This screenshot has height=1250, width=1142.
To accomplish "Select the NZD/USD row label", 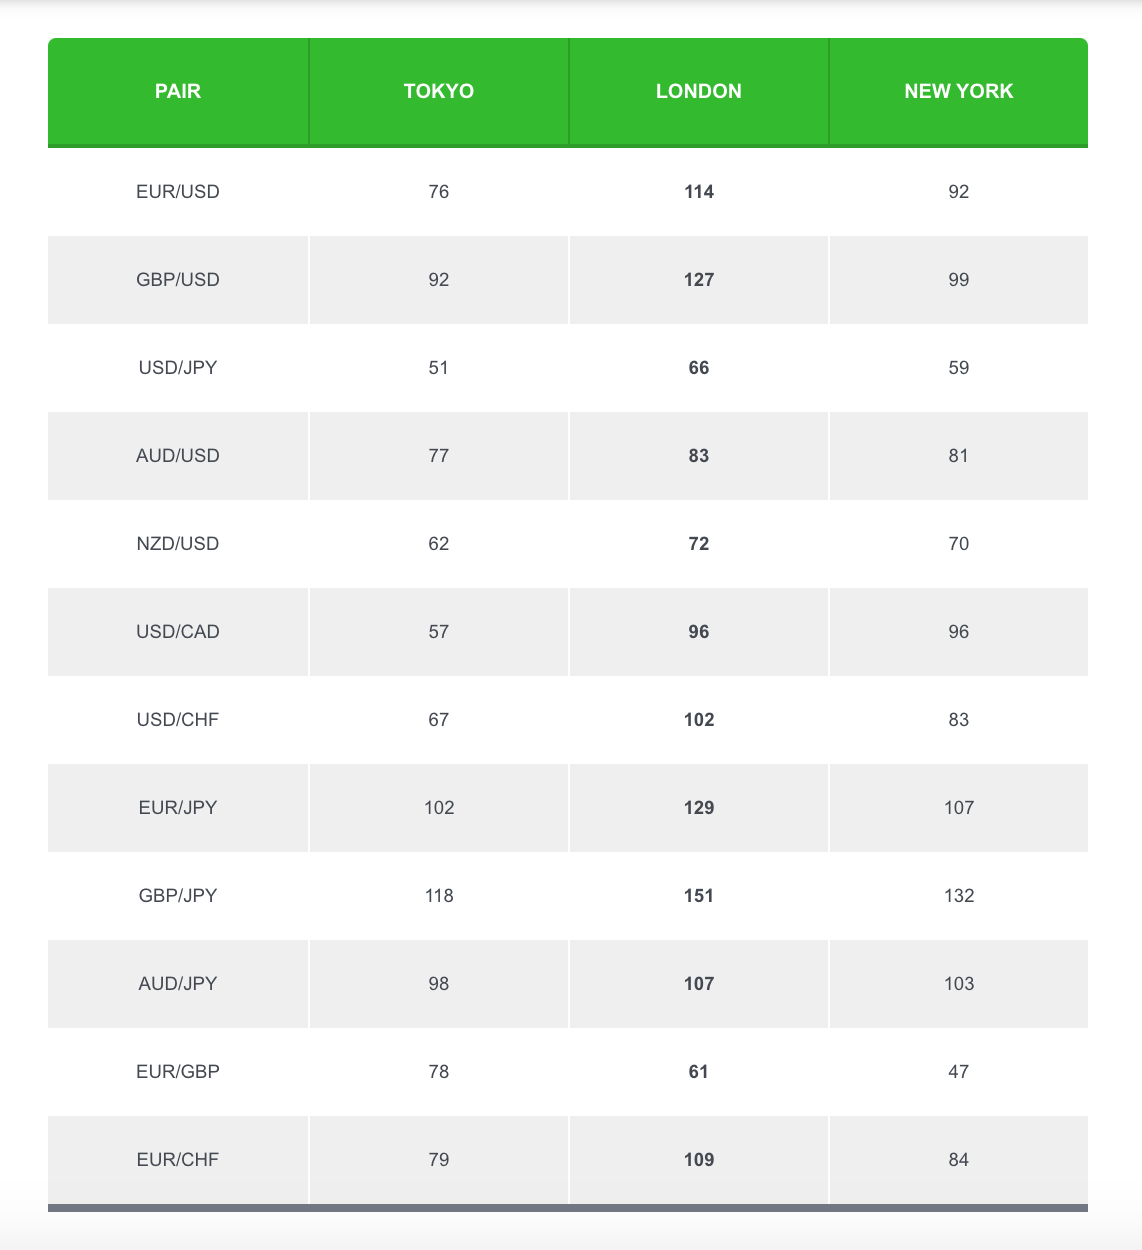I will (x=178, y=544).
